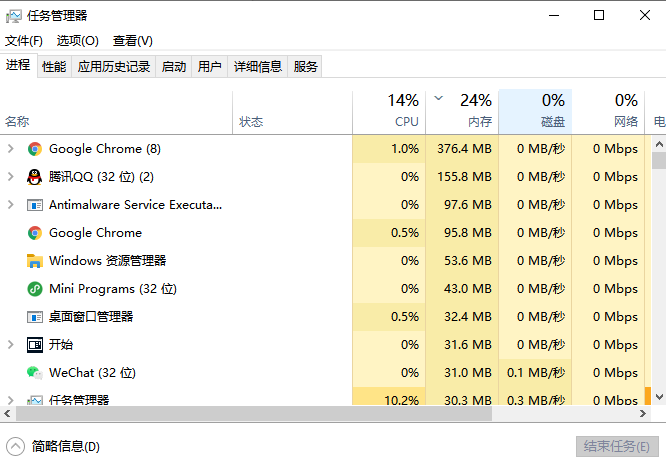Click the Antimalware Service Executable icon

point(34,205)
